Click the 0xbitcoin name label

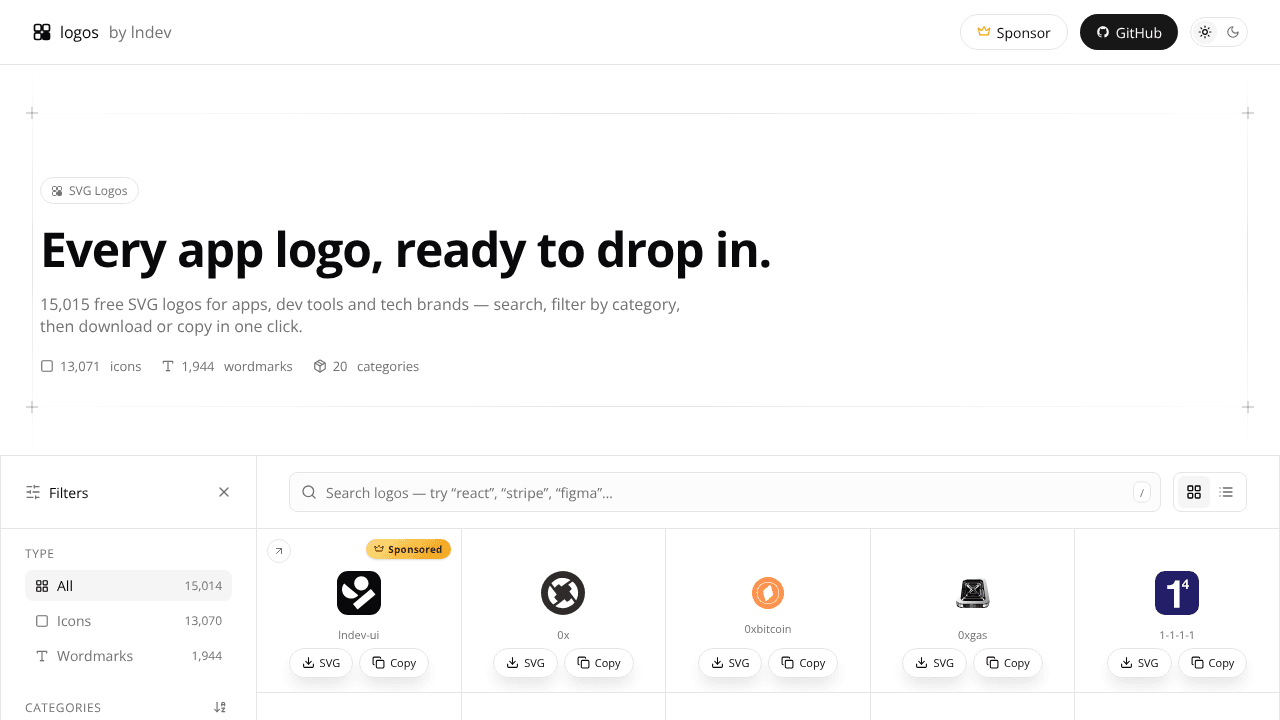click(x=768, y=629)
